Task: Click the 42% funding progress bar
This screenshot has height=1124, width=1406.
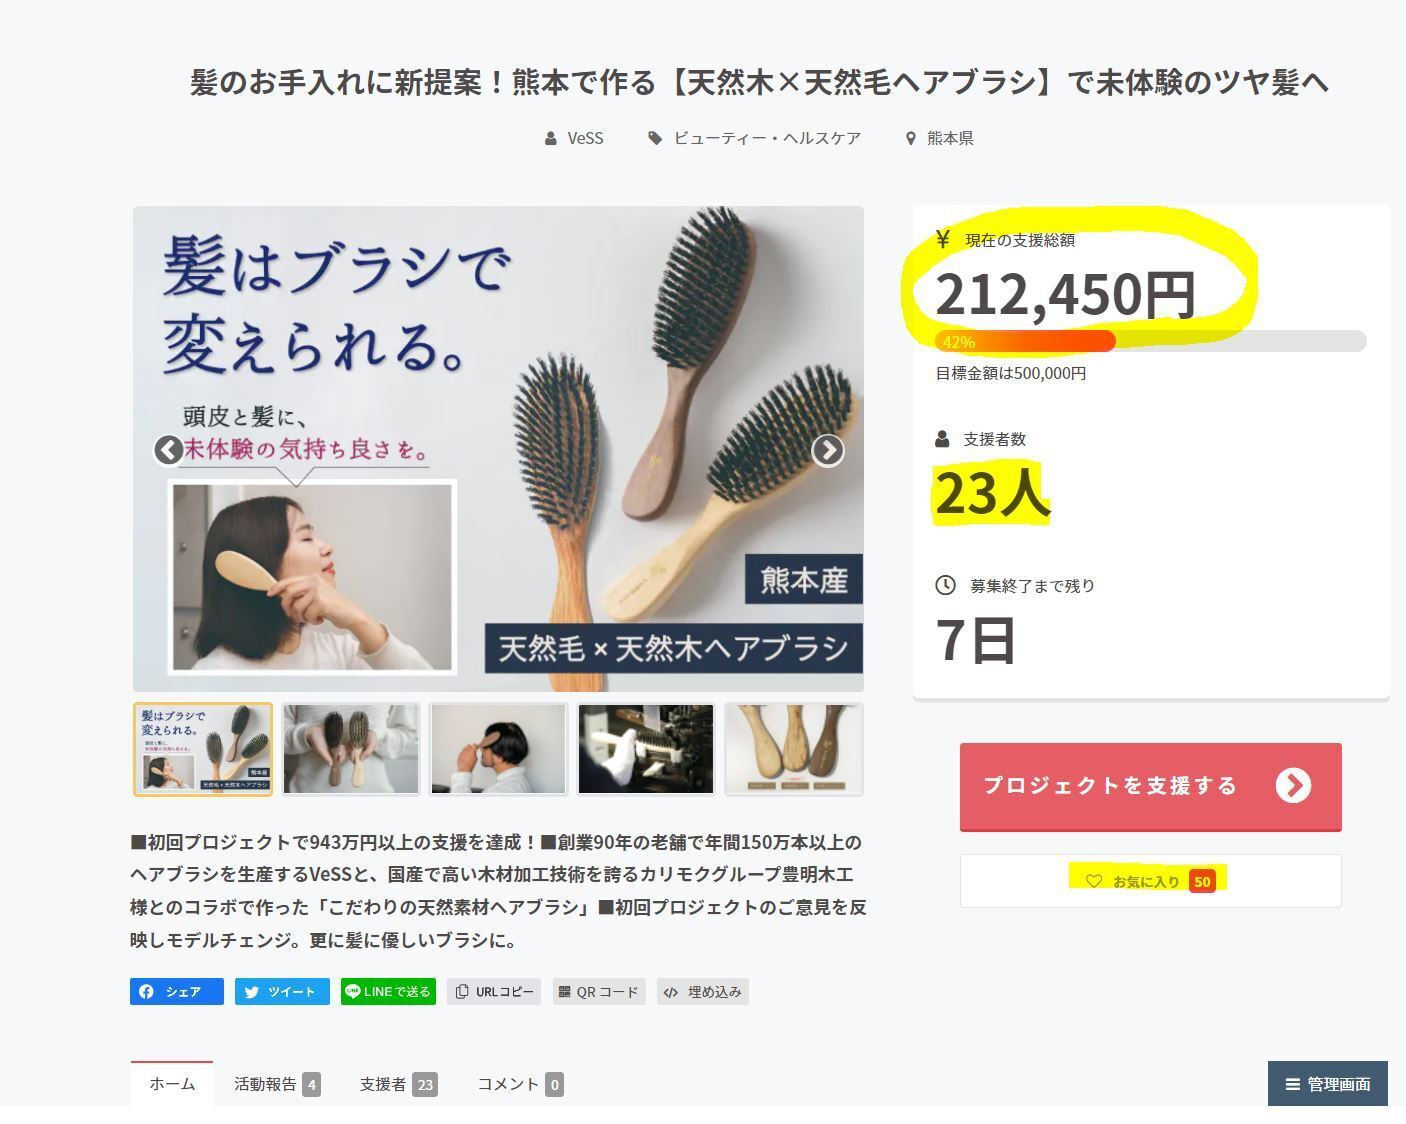Action: [1150, 342]
